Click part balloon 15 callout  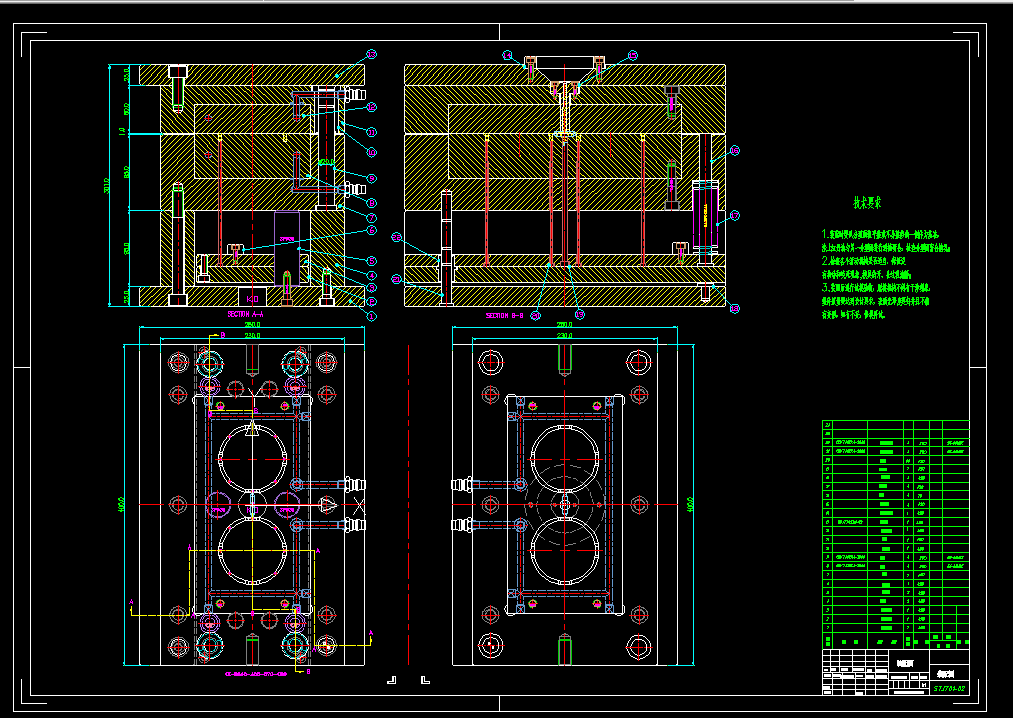click(x=632, y=56)
